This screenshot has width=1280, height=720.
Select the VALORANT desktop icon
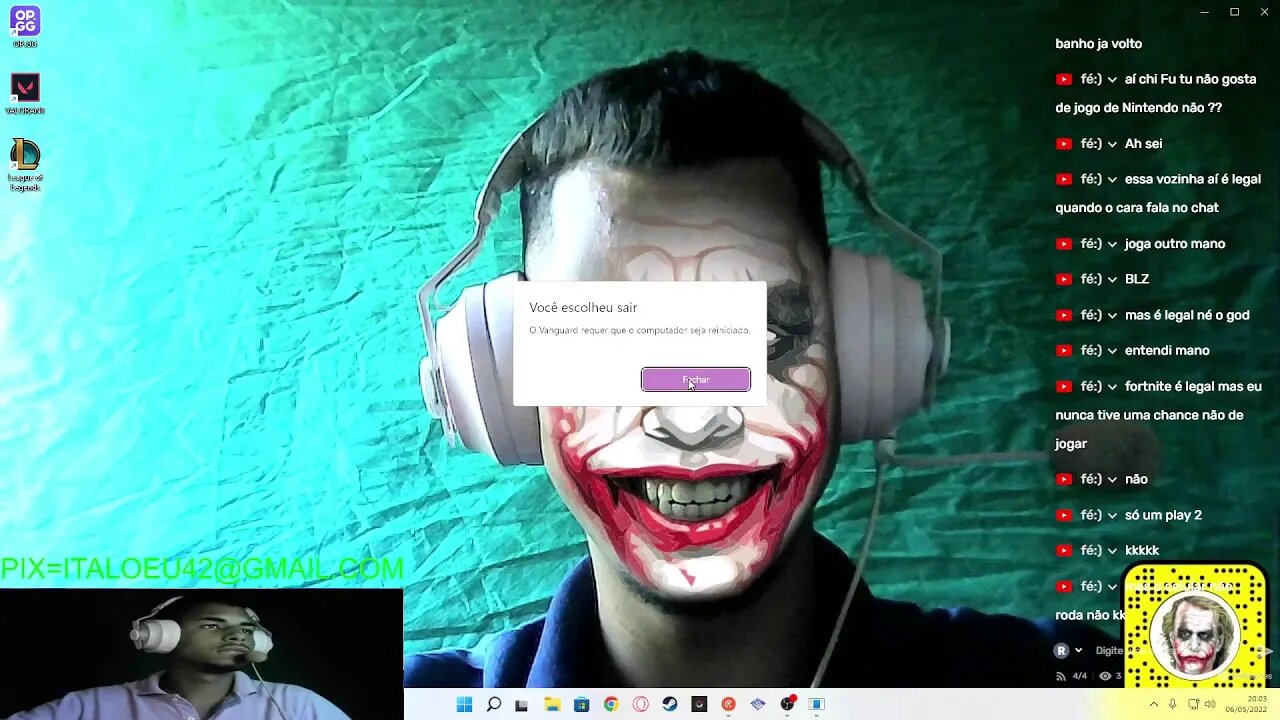pos(25,94)
